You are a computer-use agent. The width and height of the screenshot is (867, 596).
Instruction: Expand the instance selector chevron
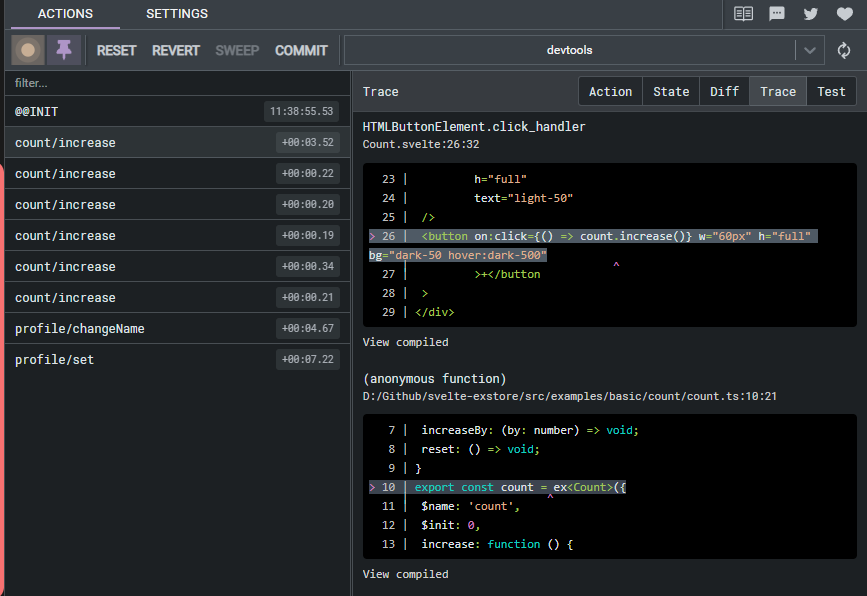tap(809, 50)
